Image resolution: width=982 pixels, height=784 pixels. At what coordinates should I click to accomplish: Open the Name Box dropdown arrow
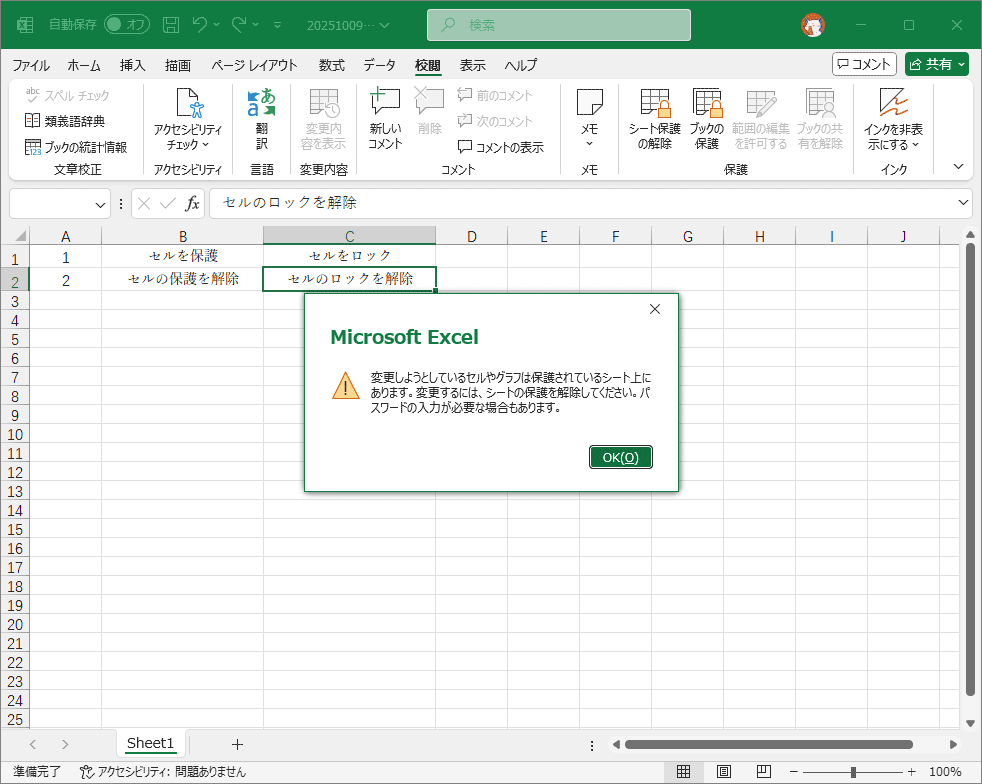coord(101,204)
